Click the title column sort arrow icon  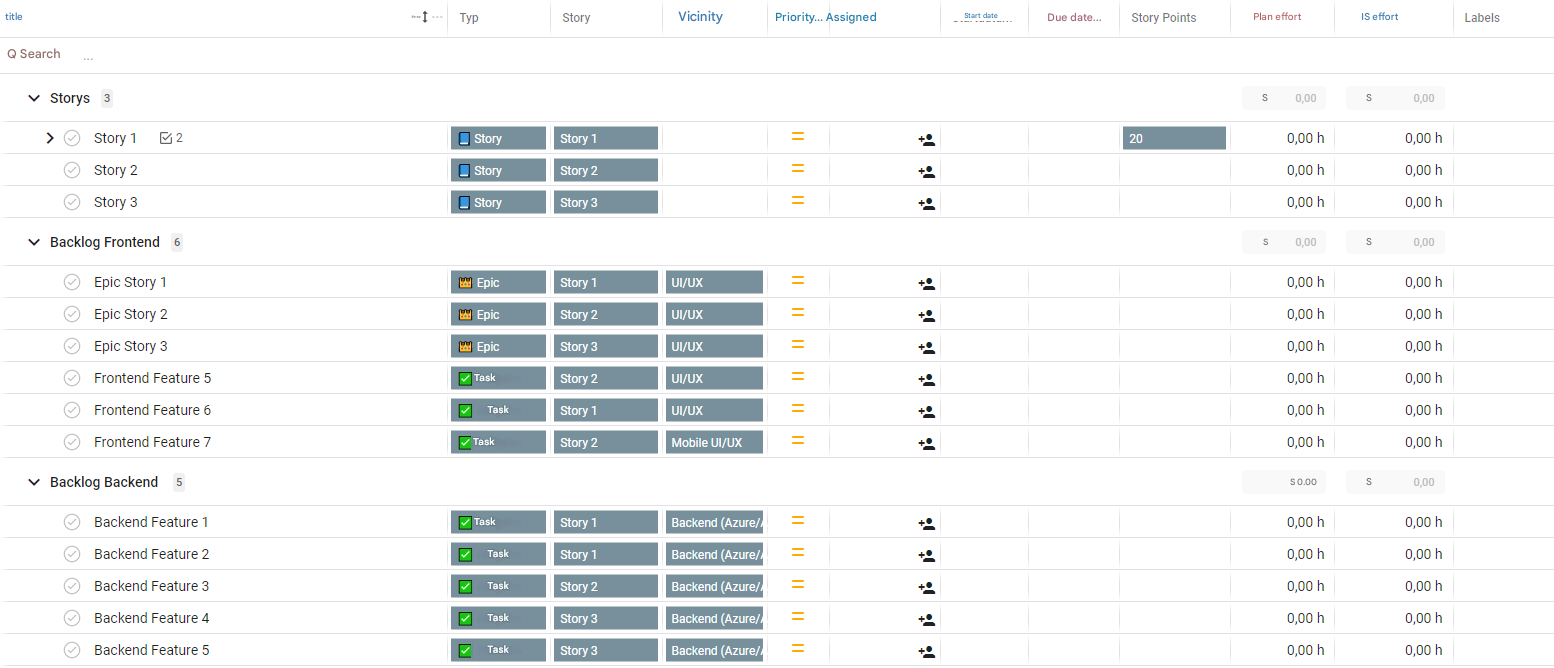(425, 17)
